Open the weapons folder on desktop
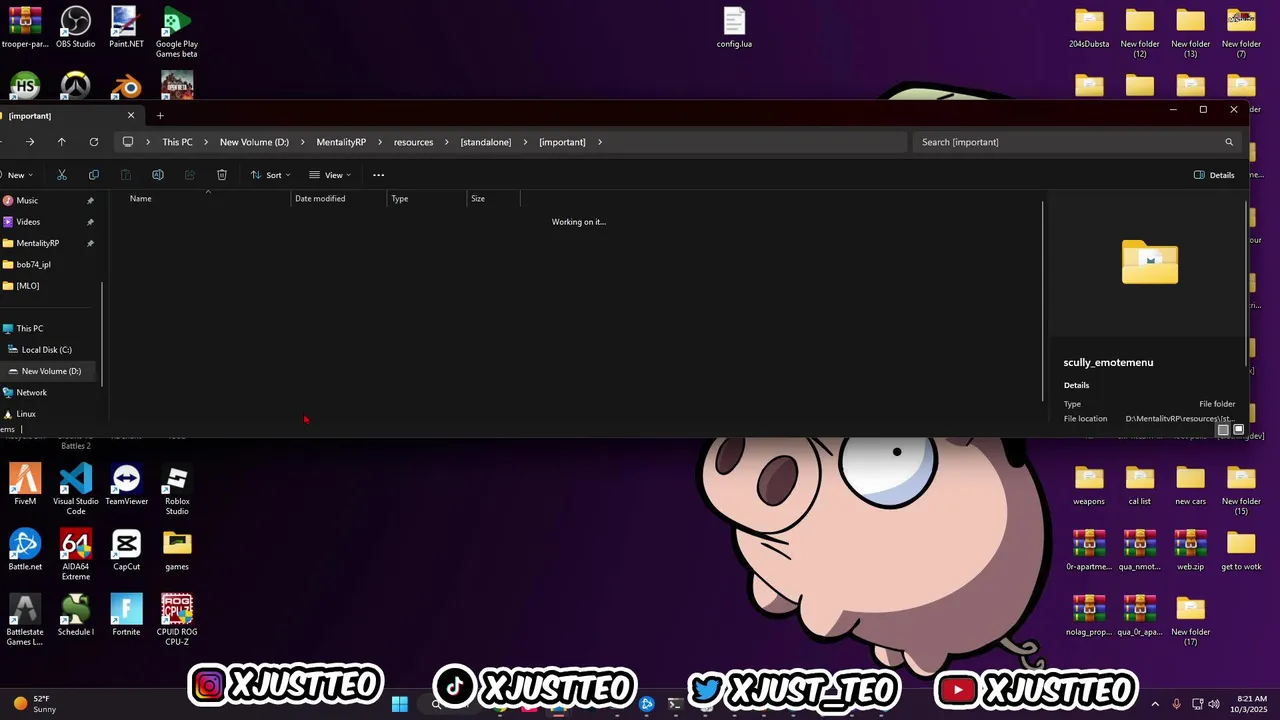Viewport: 1280px width, 720px height. tap(1089, 485)
